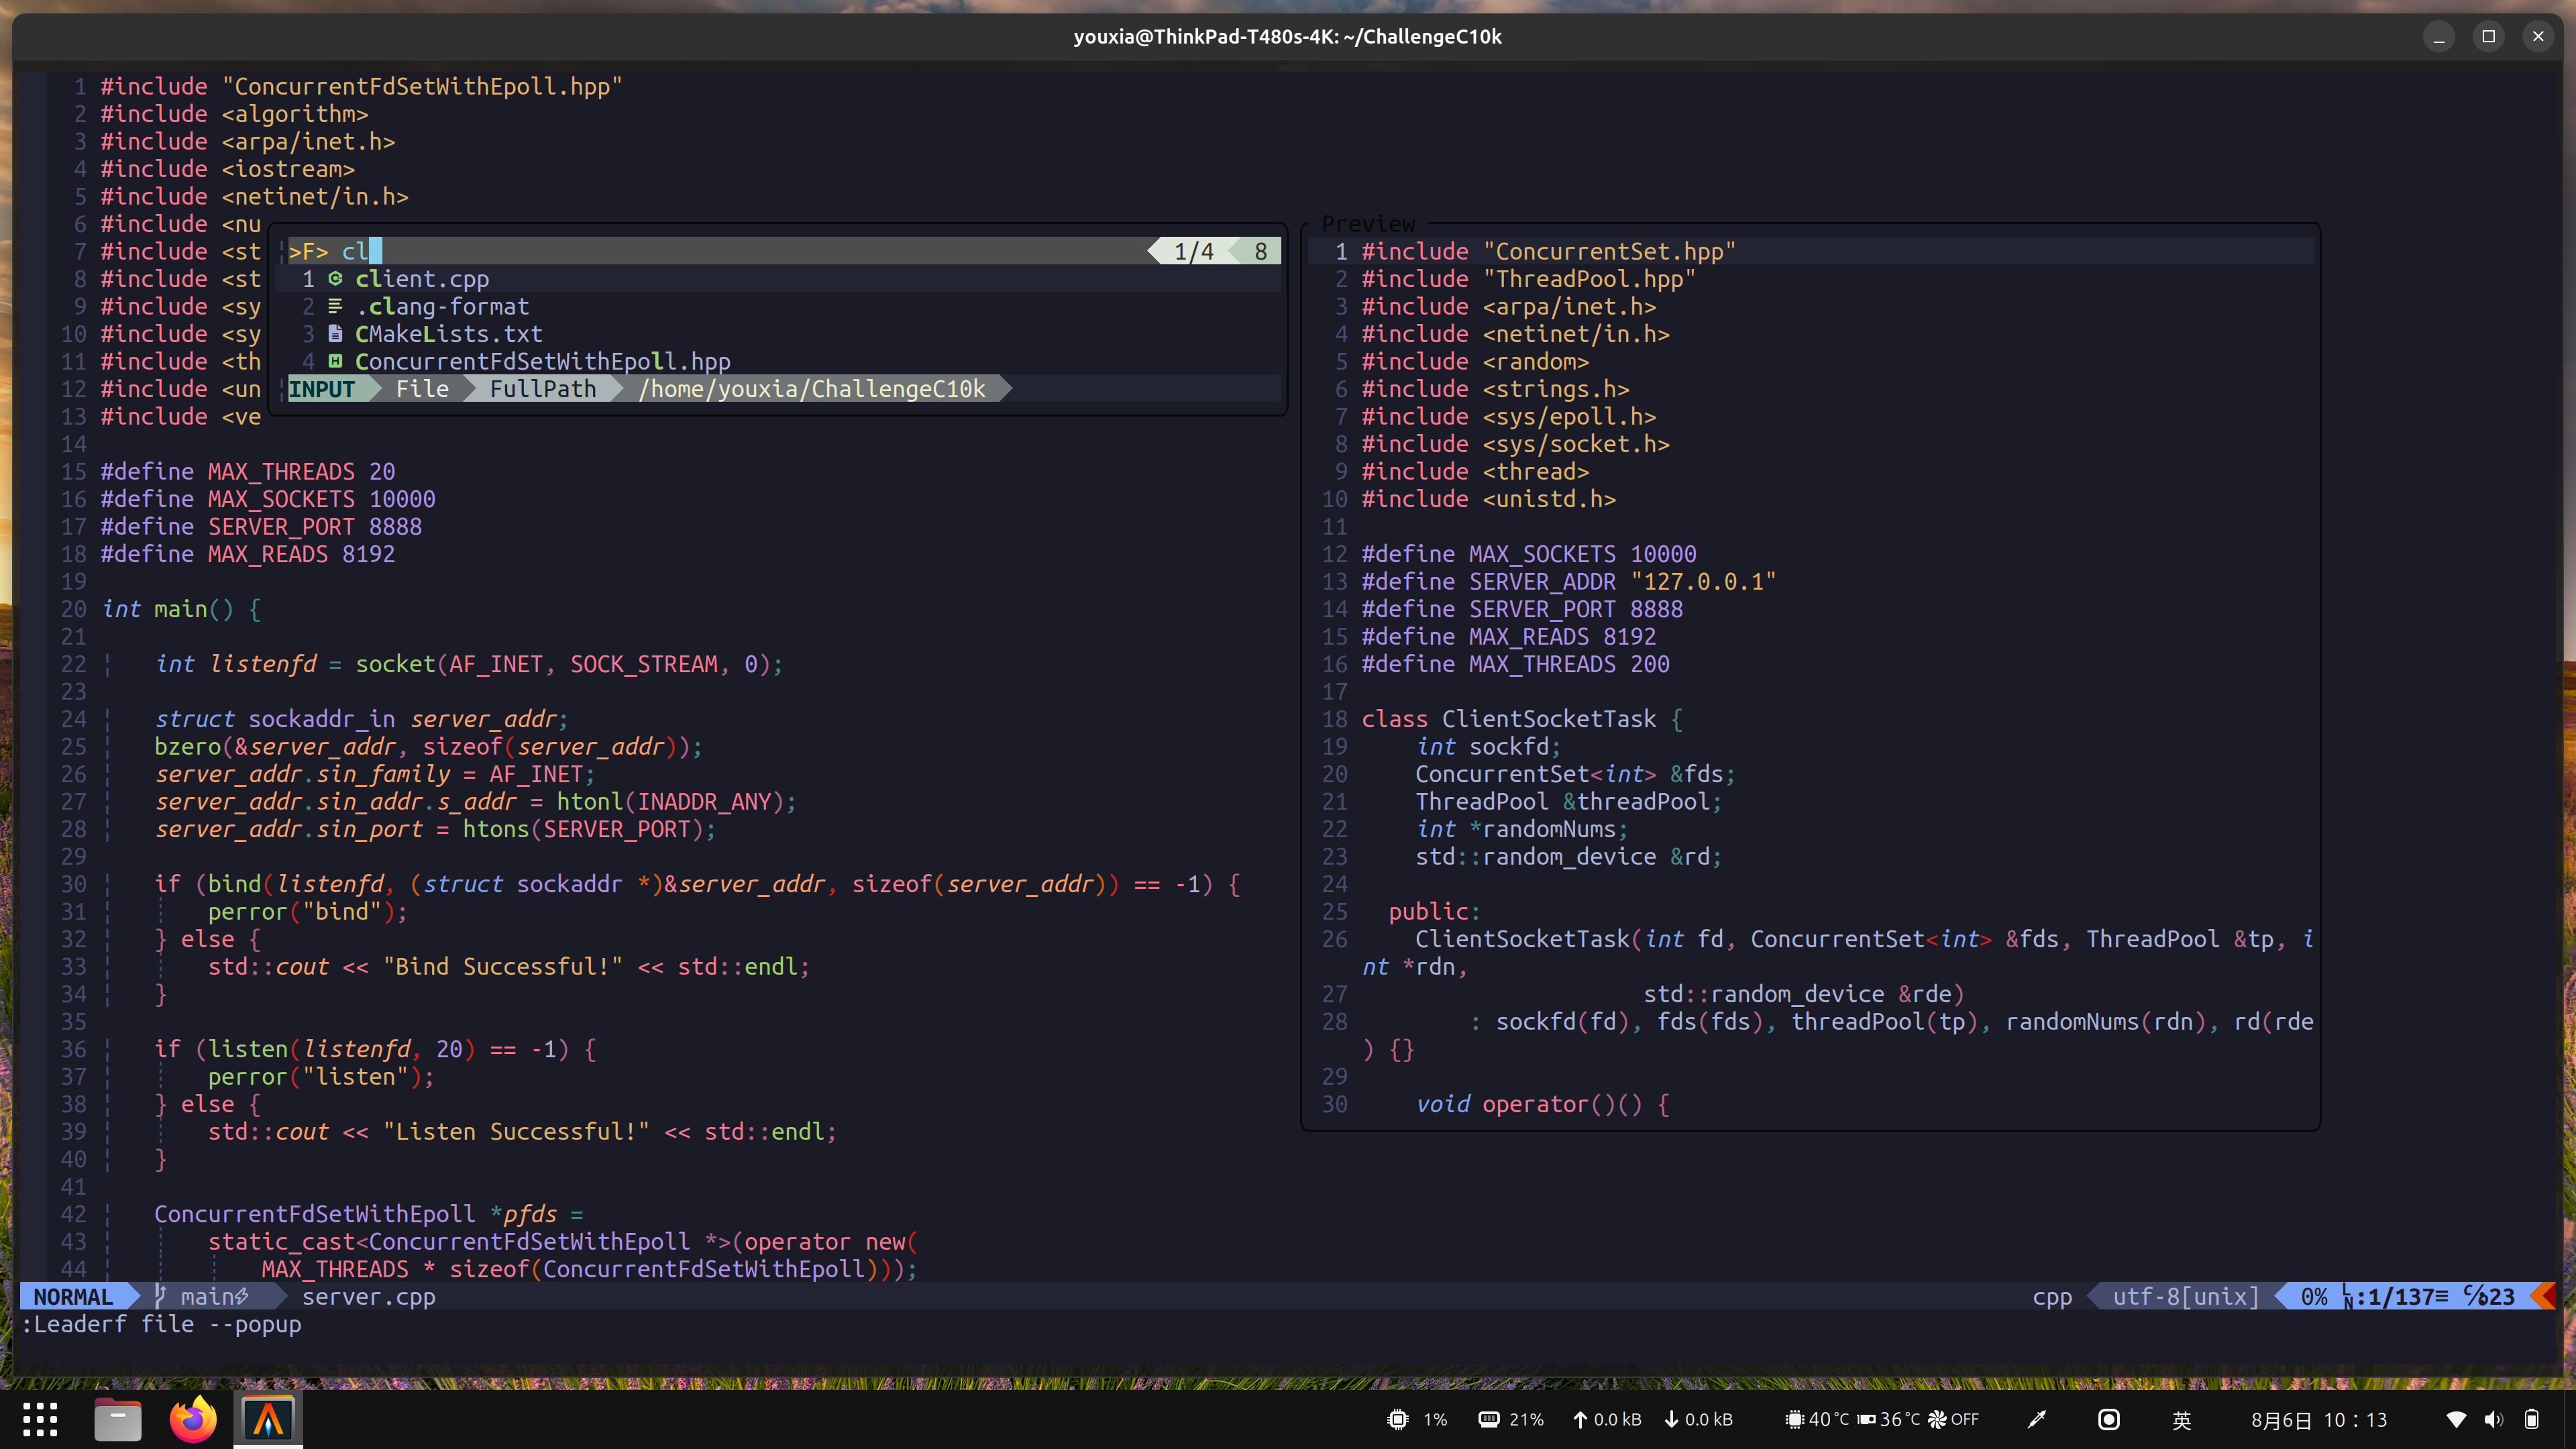The height and width of the screenshot is (1449, 2576).
Task: Select the .clang-format entry in Leaderf
Action: click(x=443, y=306)
